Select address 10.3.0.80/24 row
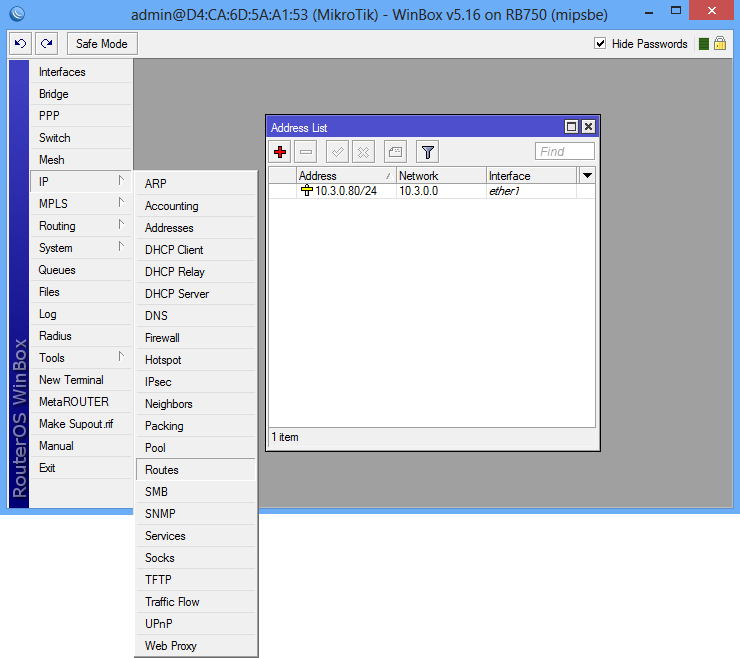 tap(431, 191)
